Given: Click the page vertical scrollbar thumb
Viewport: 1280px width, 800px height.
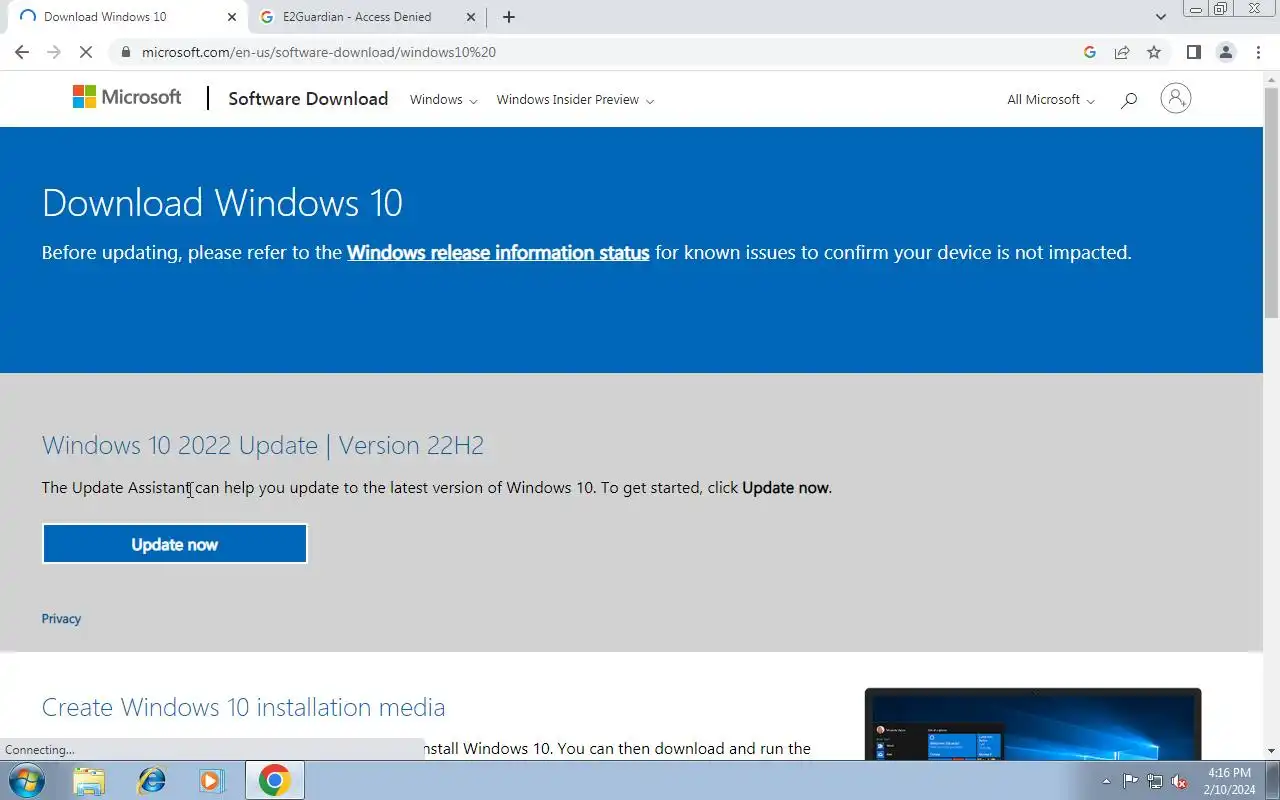Looking at the screenshot, I should tap(1271, 203).
